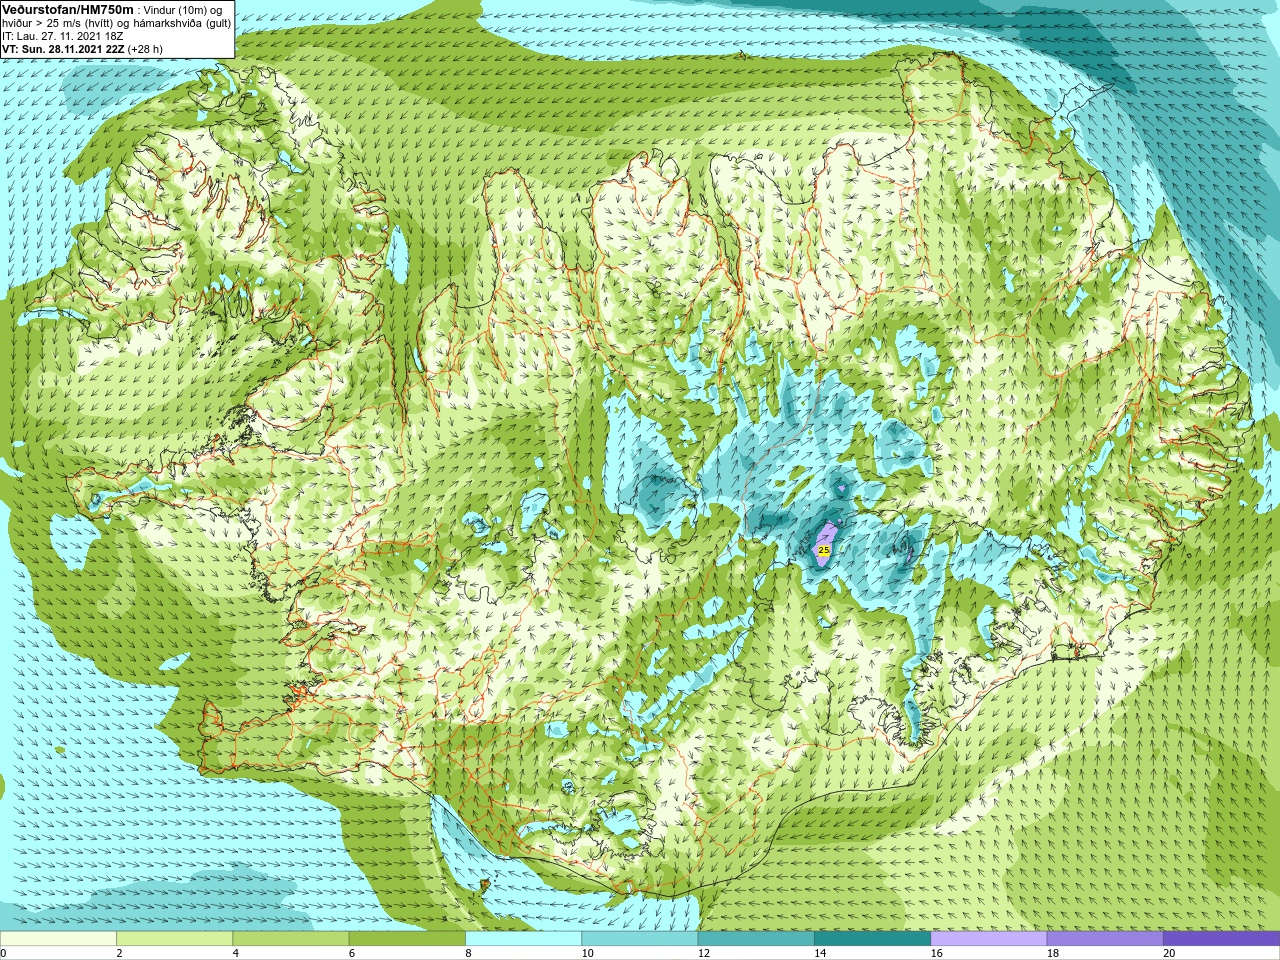Image resolution: width=1280 pixels, height=960 pixels.
Task: Click the 16–18 m/s light lavender legend swatch
Action: [x=989, y=939]
